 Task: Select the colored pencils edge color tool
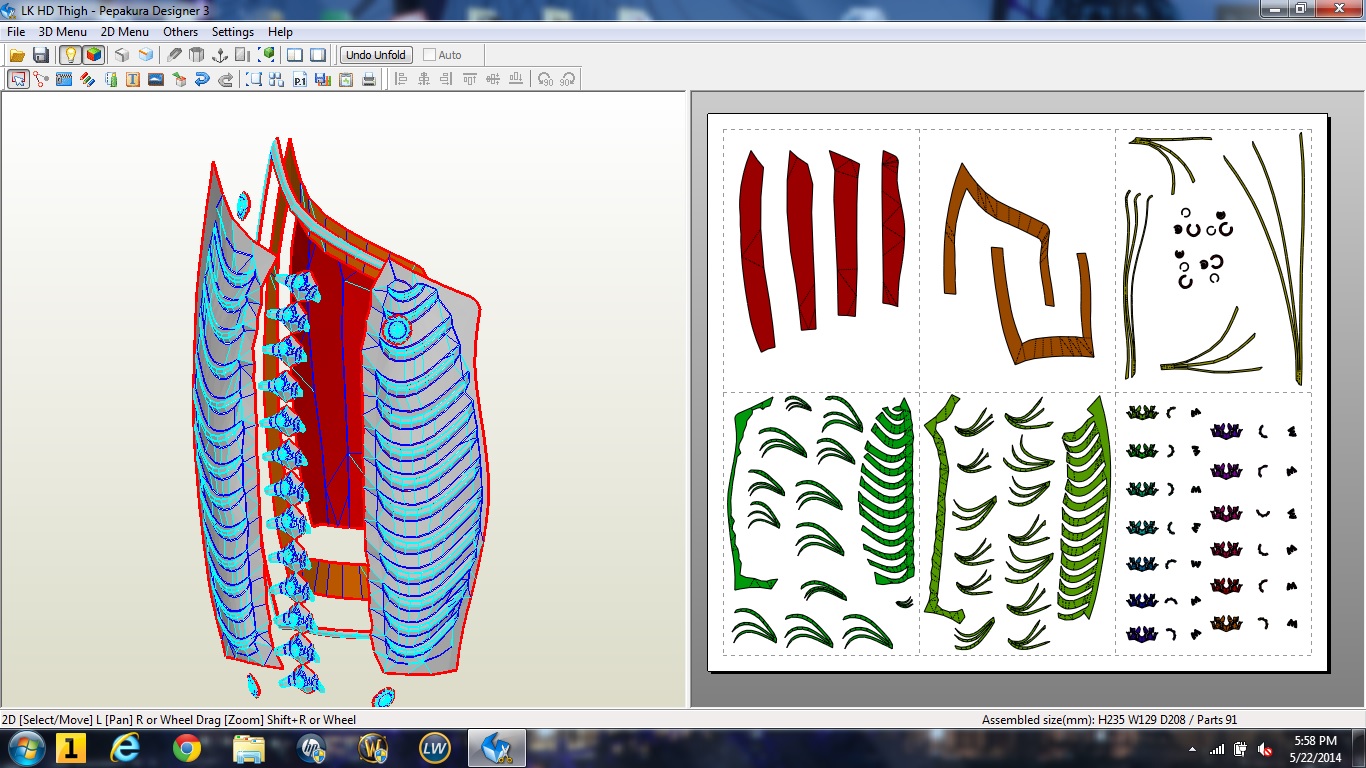point(87,79)
